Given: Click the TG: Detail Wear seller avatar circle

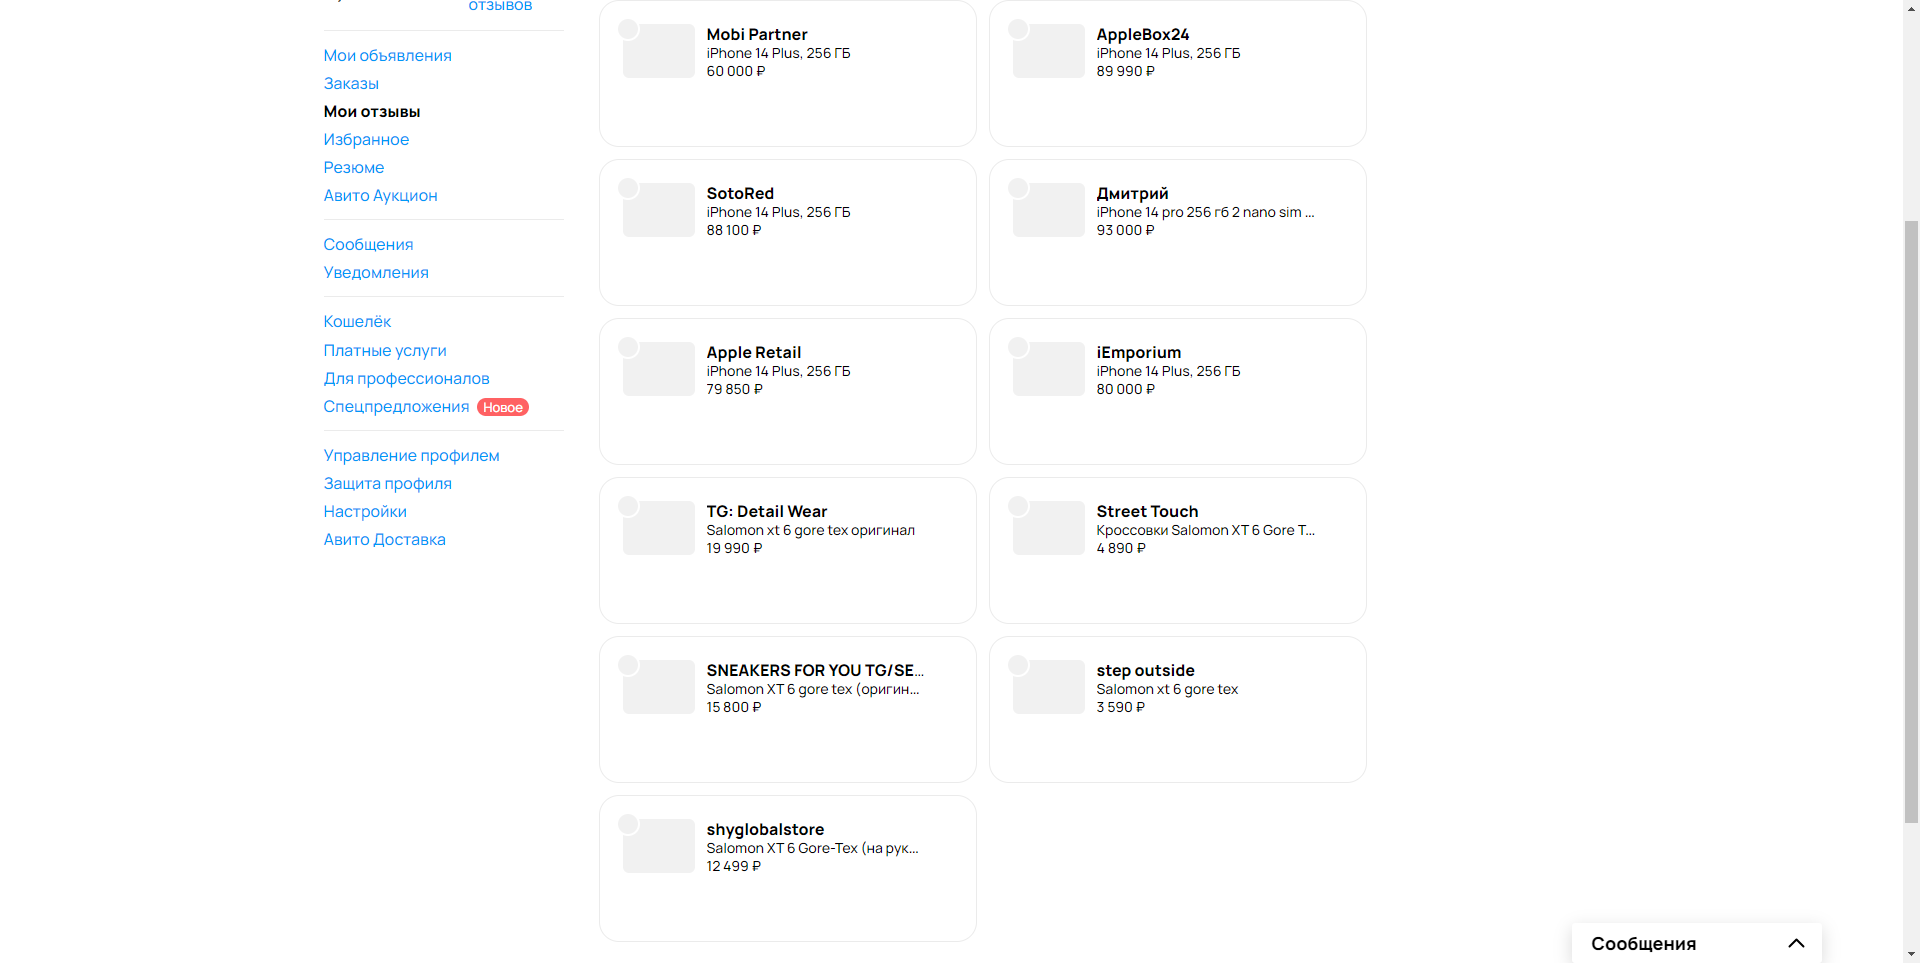Looking at the screenshot, I should 628,506.
